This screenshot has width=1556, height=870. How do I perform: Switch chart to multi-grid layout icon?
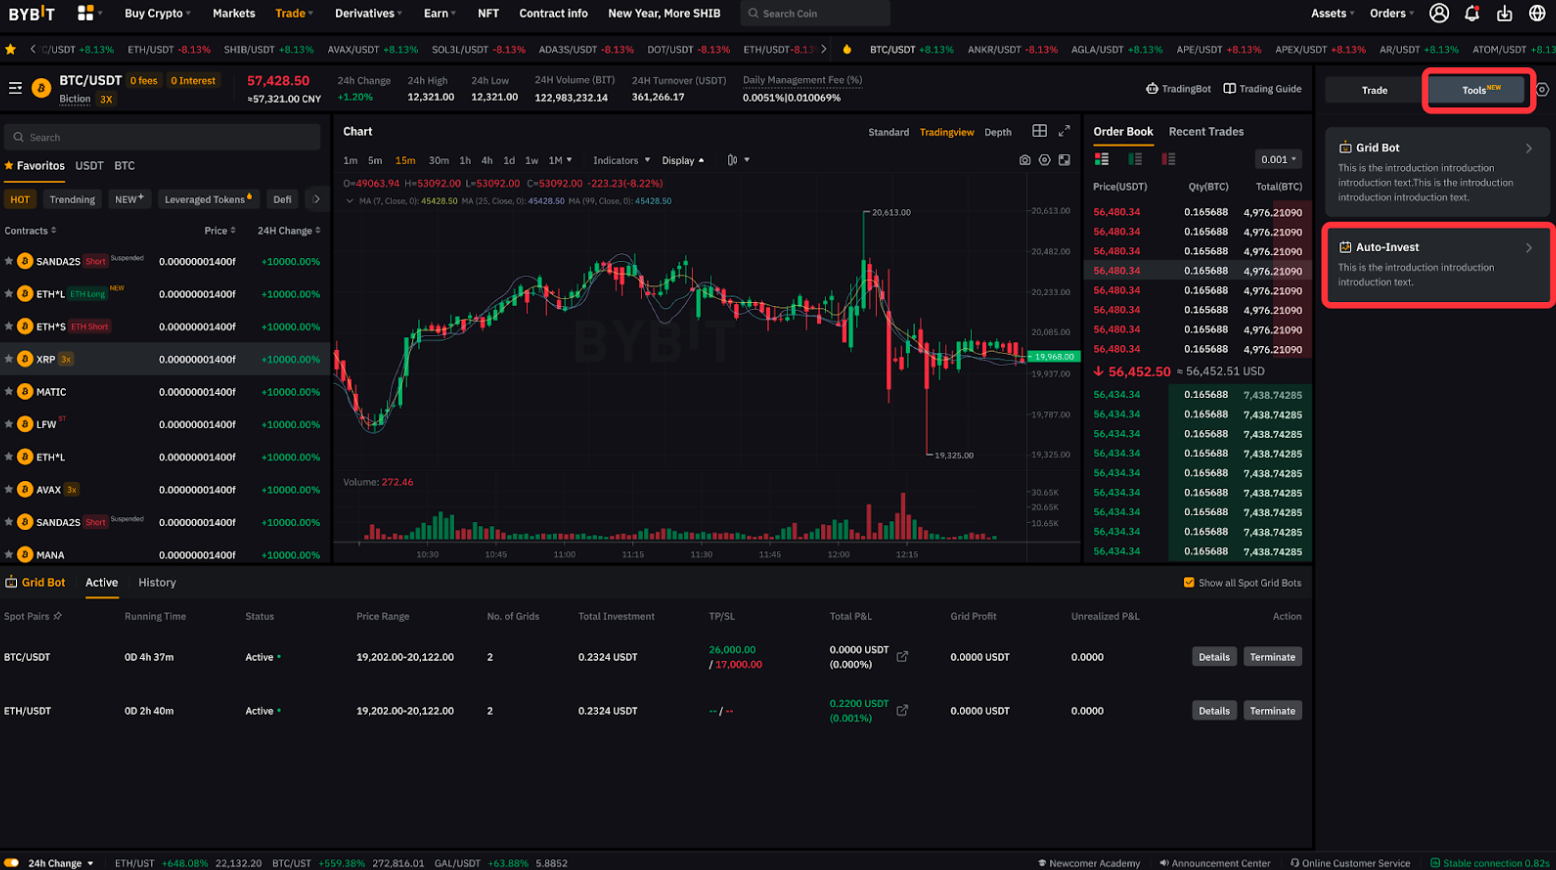click(1039, 131)
